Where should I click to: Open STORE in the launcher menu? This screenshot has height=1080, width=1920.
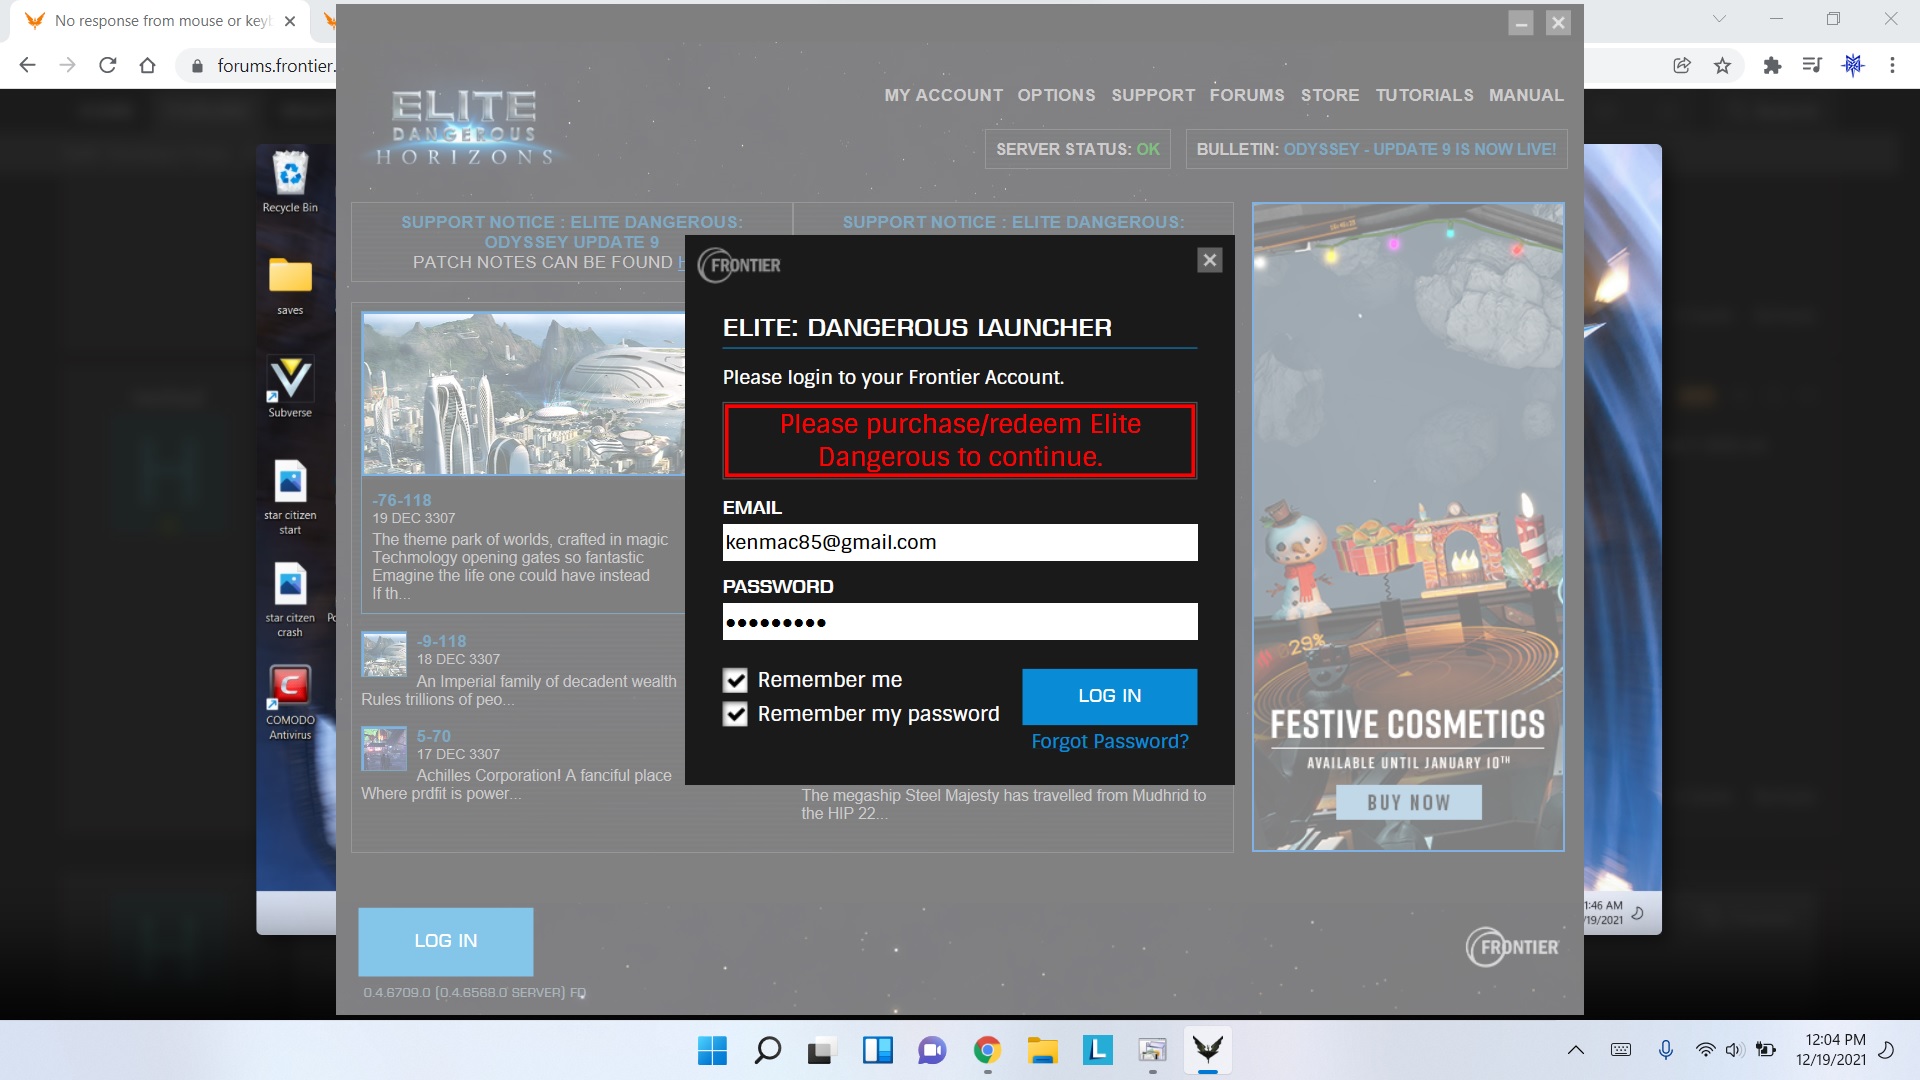tap(1330, 95)
